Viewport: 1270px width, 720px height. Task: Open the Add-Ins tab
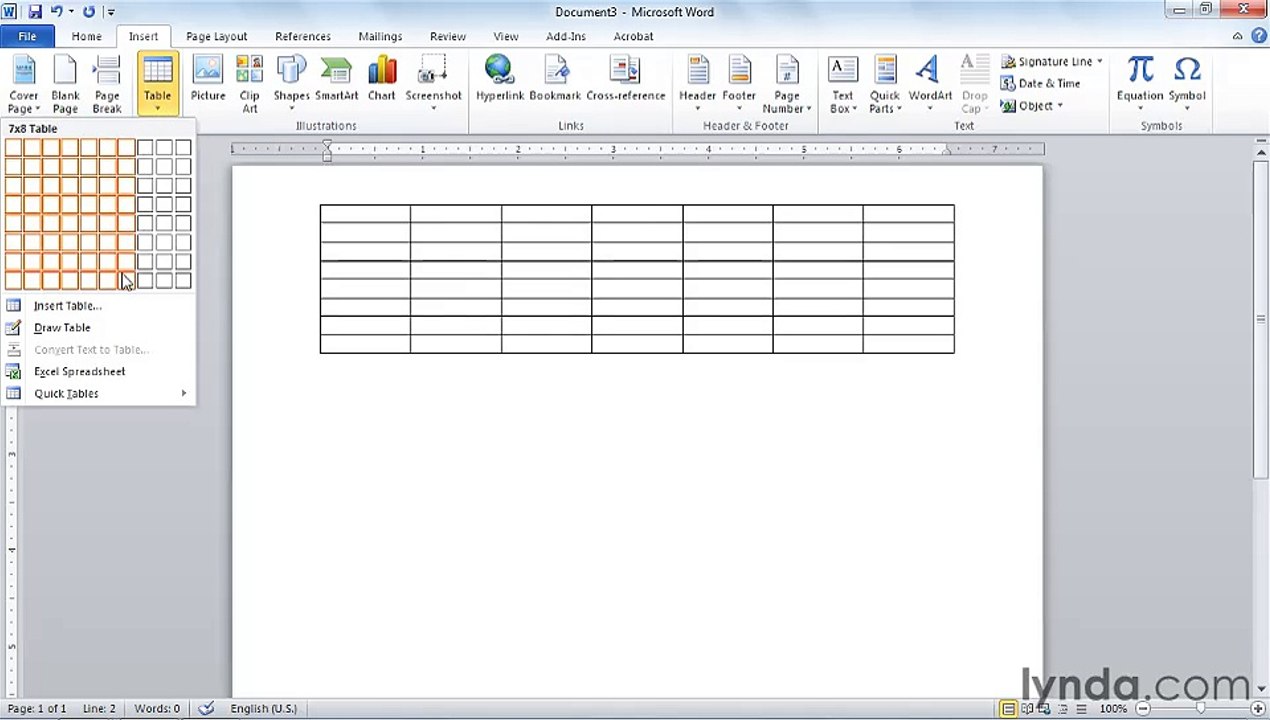566,36
